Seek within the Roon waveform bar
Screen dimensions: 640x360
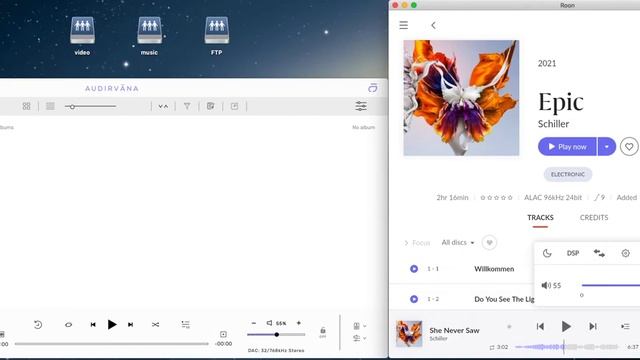(x=567, y=347)
